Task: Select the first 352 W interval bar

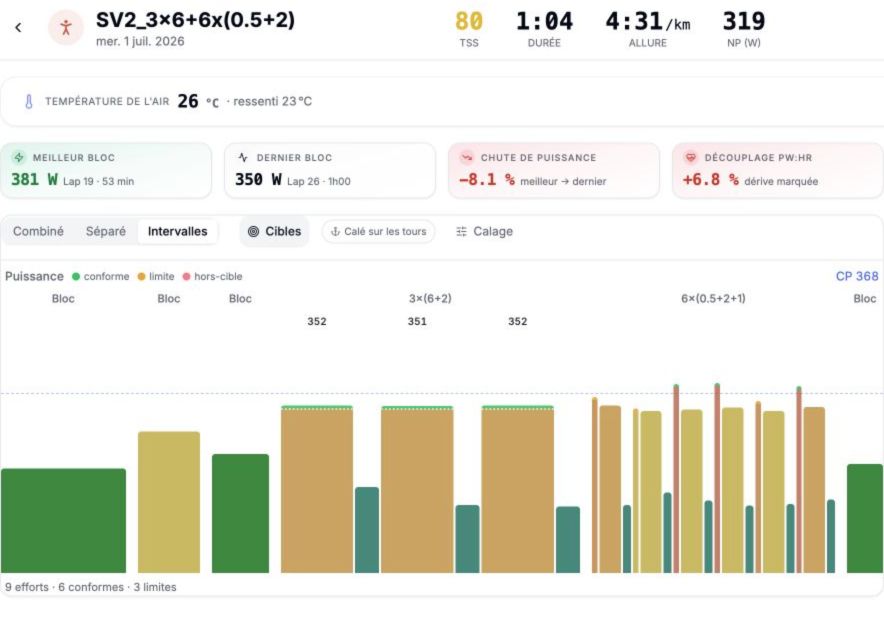Action: click(317, 489)
